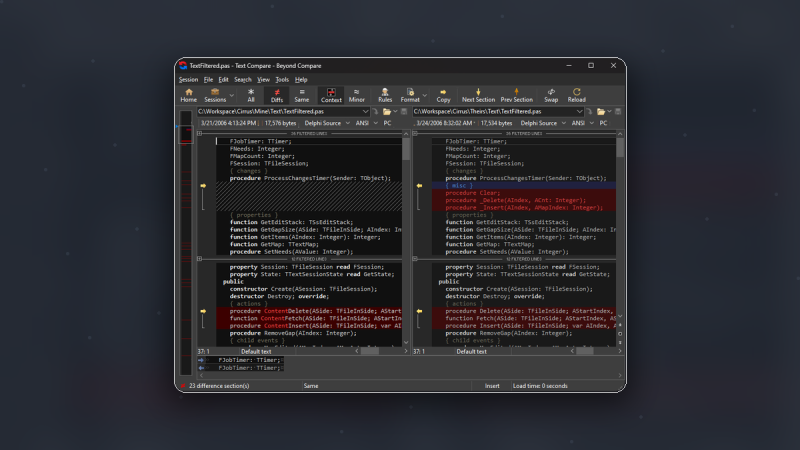The height and width of the screenshot is (450, 800).
Task: Click the left pane 3/21/2006 4:13:24 PM timestamp
Action: [x=229, y=123]
